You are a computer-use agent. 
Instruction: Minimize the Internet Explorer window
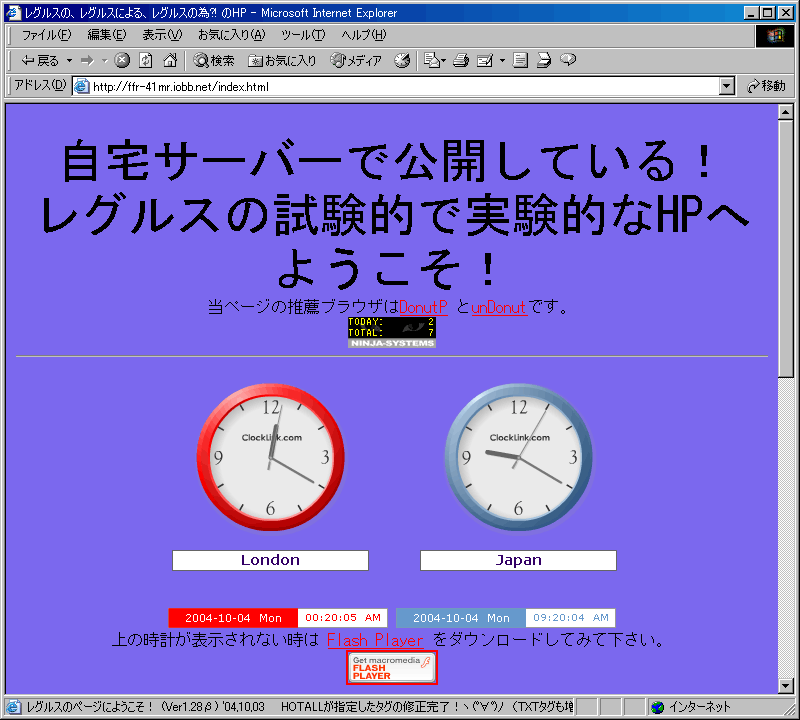tap(751, 13)
